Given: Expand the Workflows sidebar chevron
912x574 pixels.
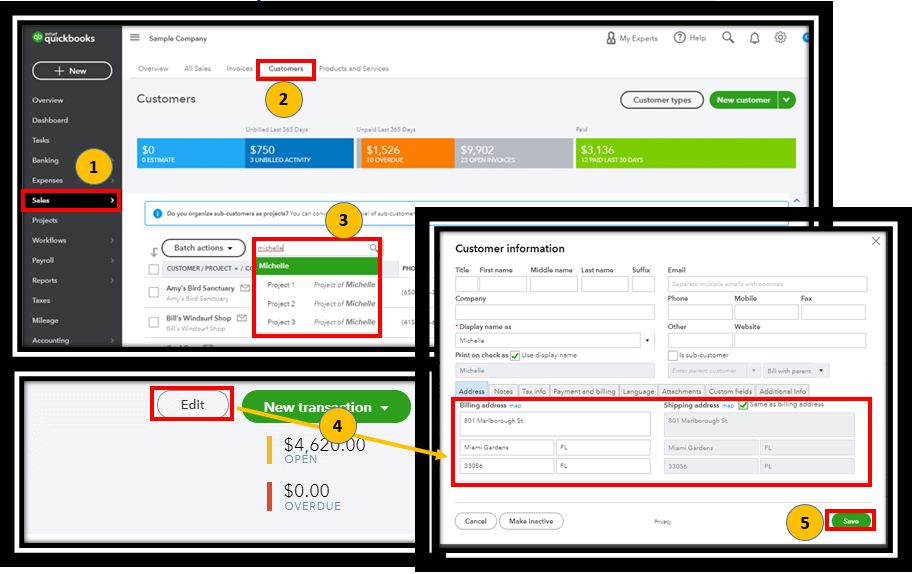Looking at the screenshot, I should point(112,240).
